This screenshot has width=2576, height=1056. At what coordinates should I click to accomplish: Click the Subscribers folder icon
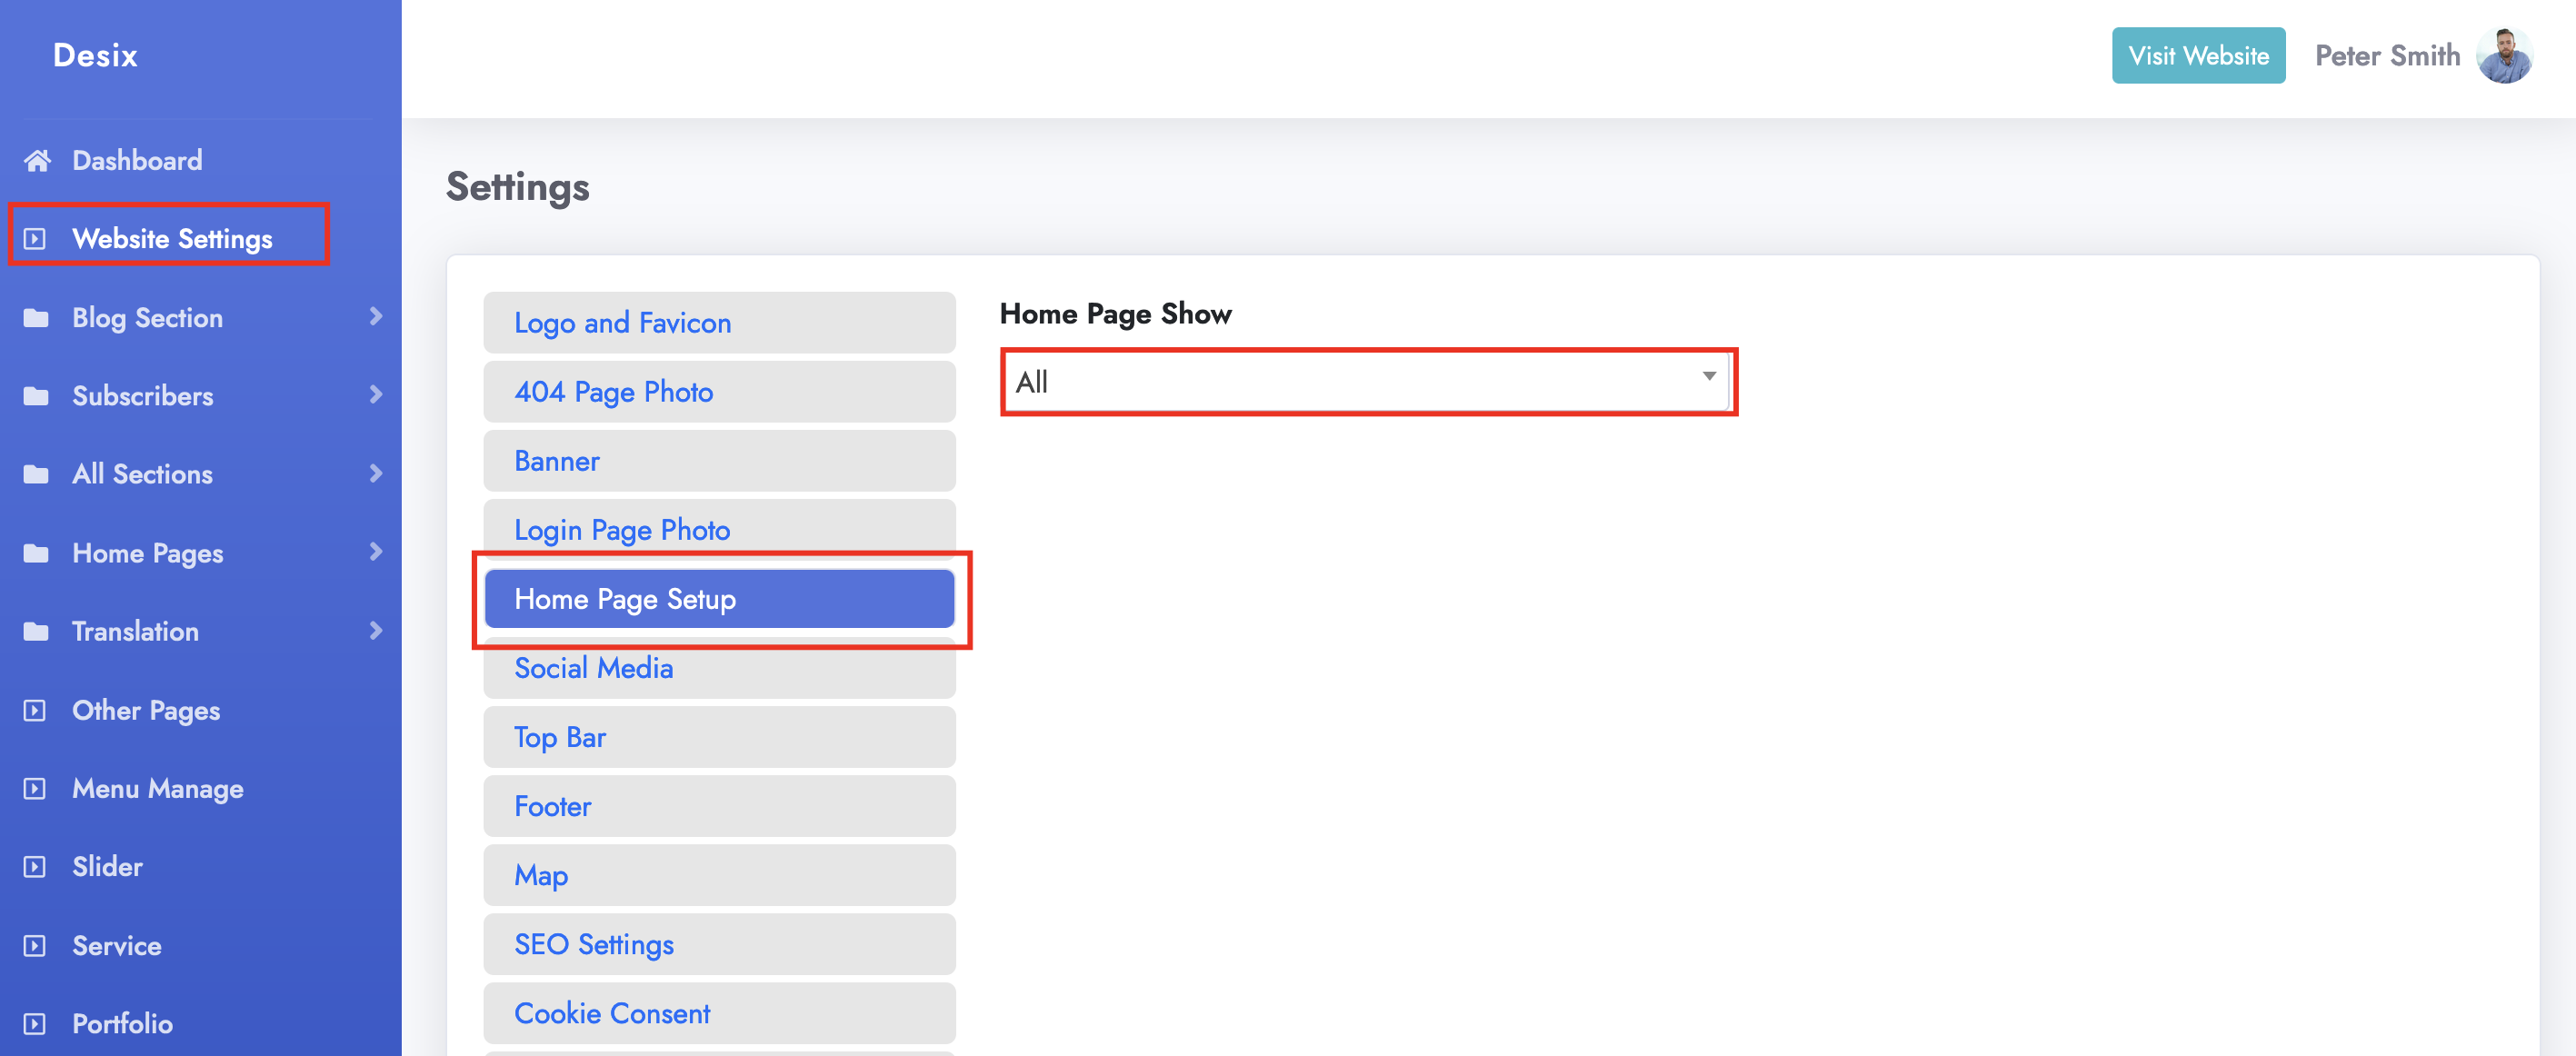(x=36, y=396)
